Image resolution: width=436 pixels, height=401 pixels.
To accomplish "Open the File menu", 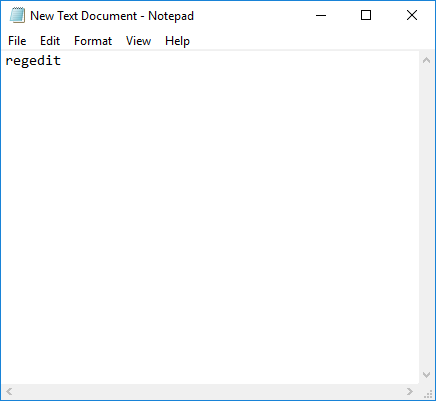I will (17, 41).
